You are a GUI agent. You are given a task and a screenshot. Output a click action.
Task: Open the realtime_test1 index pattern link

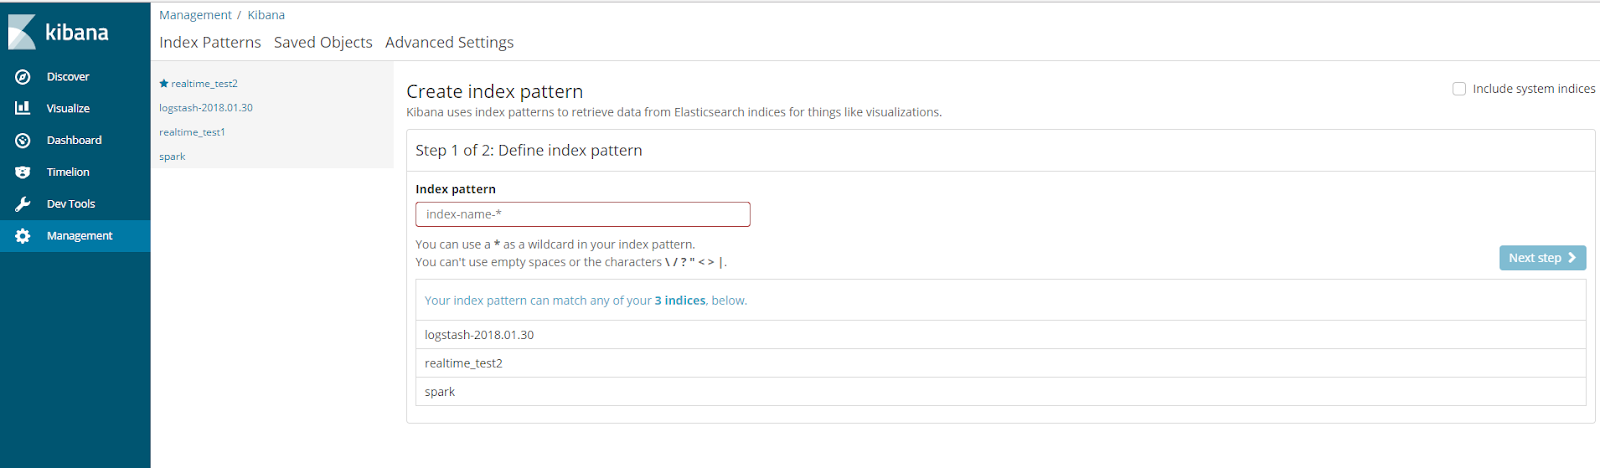coord(192,132)
